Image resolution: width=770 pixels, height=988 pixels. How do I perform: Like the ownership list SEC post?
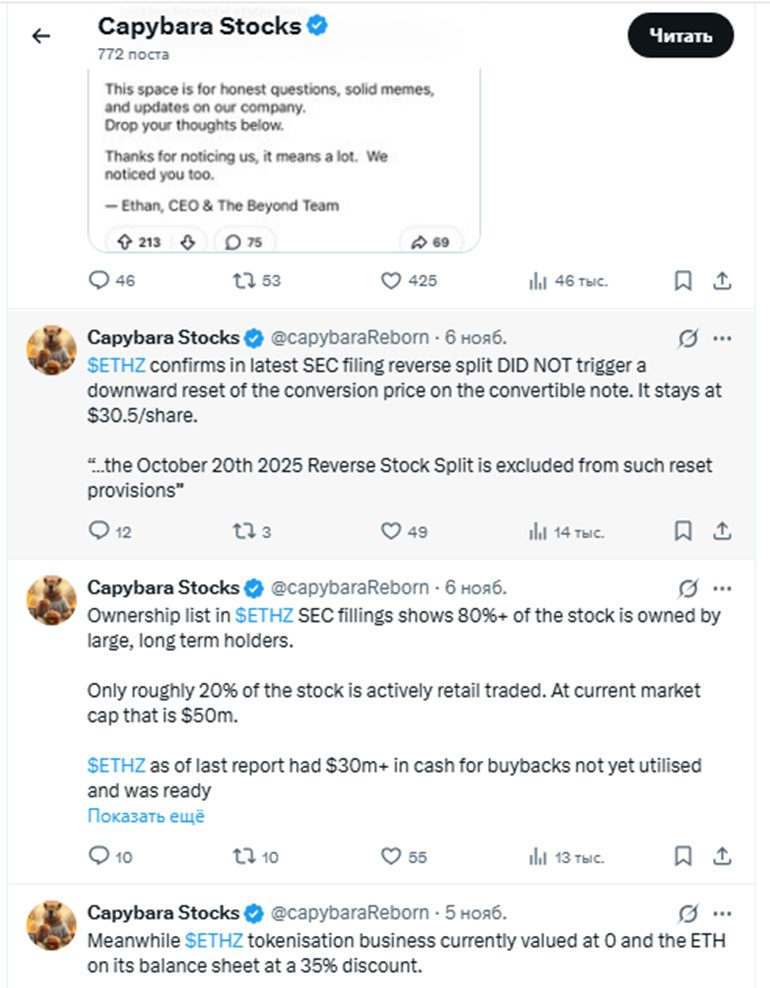point(391,856)
